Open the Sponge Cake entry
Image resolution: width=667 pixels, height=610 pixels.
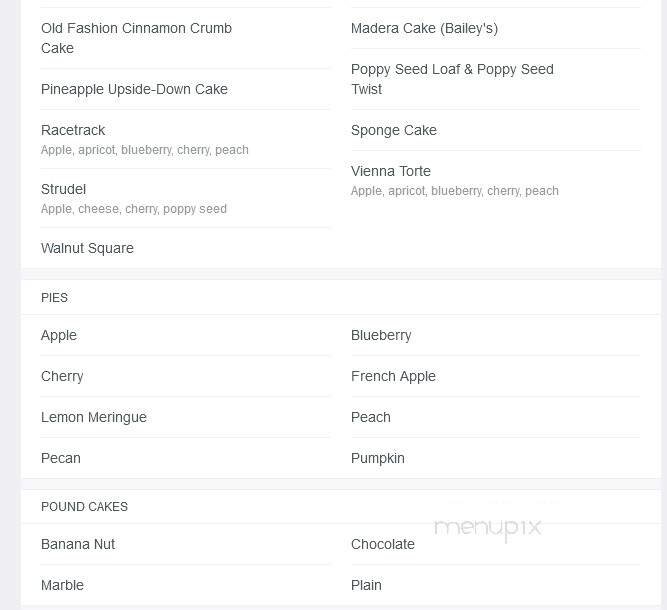tap(394, 130)
